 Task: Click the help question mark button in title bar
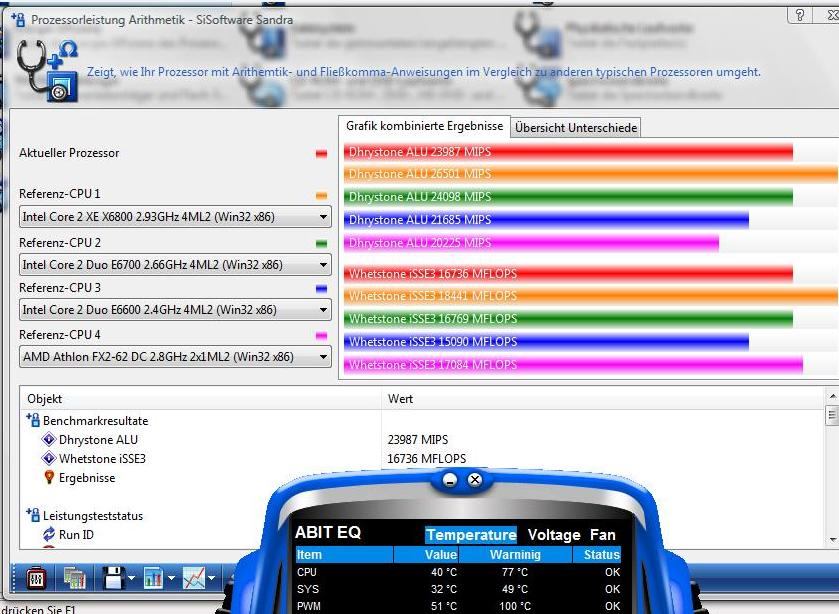click(799, 15)
